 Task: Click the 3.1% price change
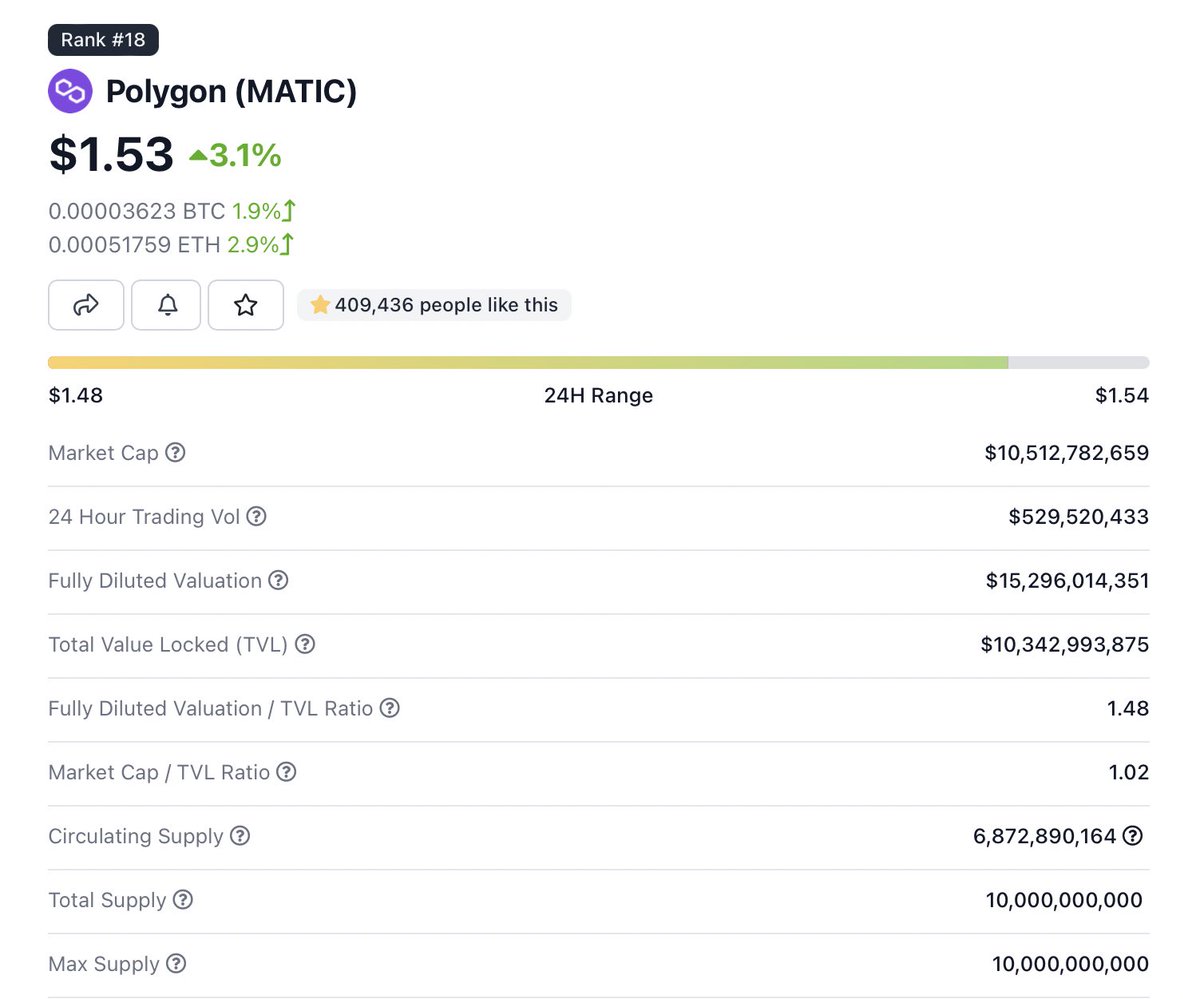pos(245,155)
